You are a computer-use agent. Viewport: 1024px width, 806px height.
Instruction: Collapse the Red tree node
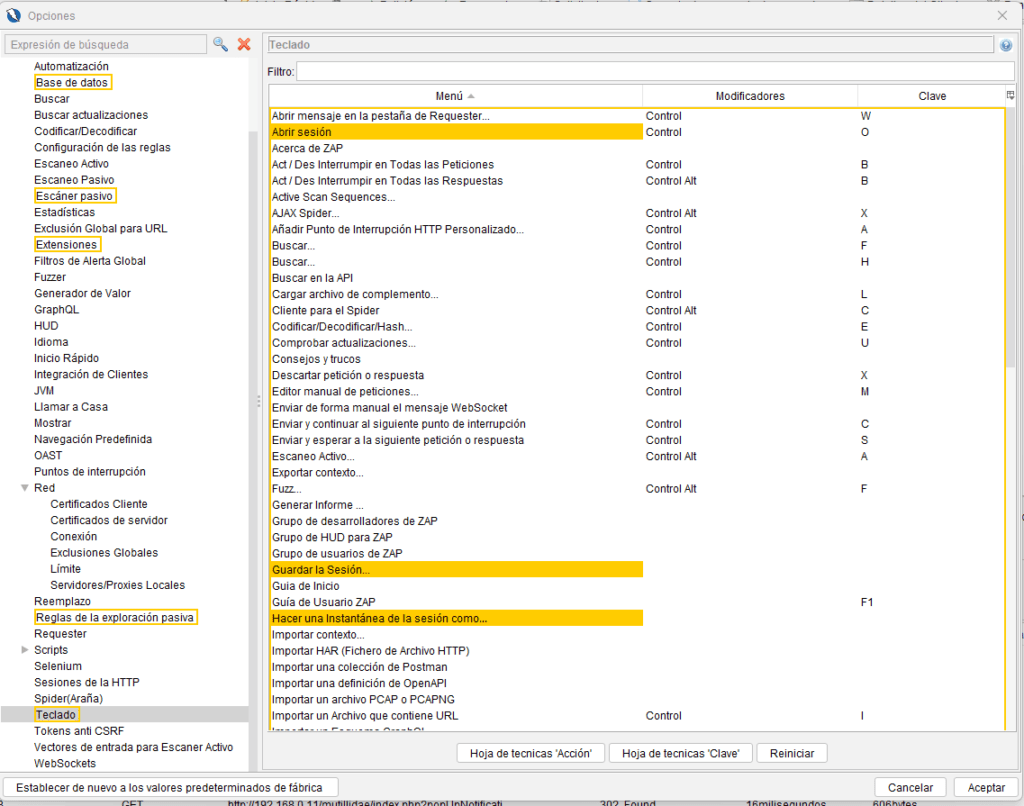(x=25, y=488)
